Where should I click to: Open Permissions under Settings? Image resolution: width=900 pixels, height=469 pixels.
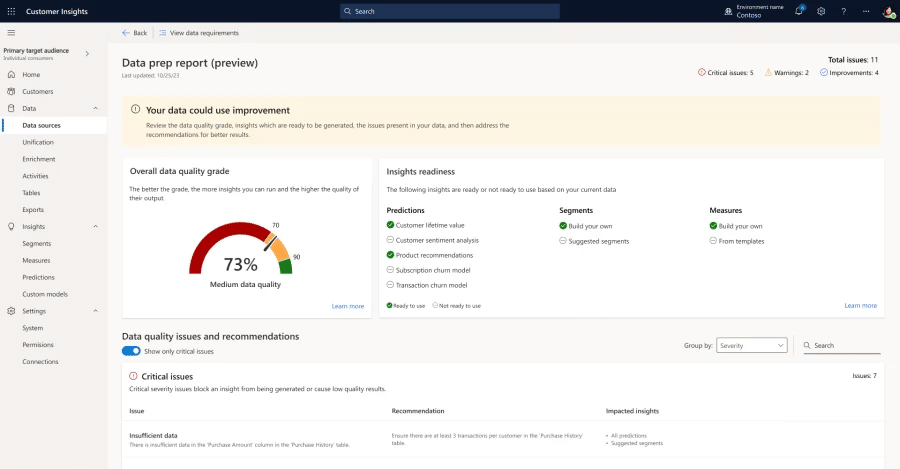click(38, 345)
